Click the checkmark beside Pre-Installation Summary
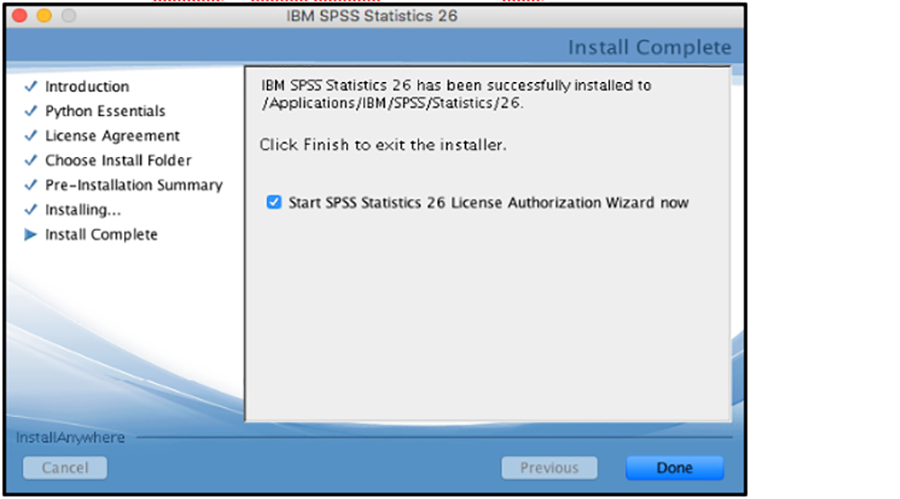900x499 pixels. [31, 185]
